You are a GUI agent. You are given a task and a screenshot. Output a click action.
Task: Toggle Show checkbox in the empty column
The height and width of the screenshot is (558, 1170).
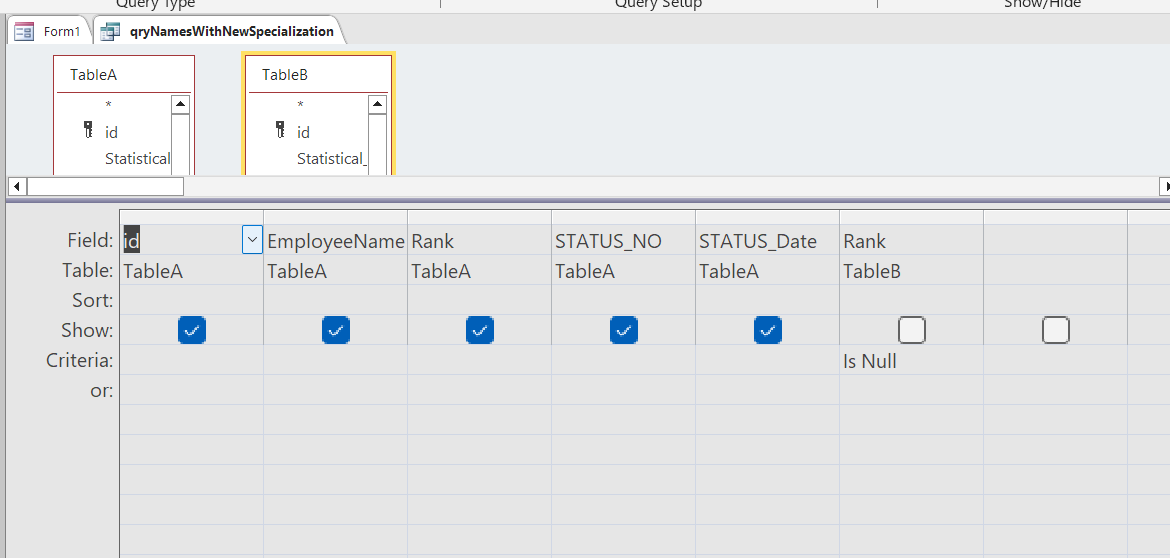click(1056, 330)
